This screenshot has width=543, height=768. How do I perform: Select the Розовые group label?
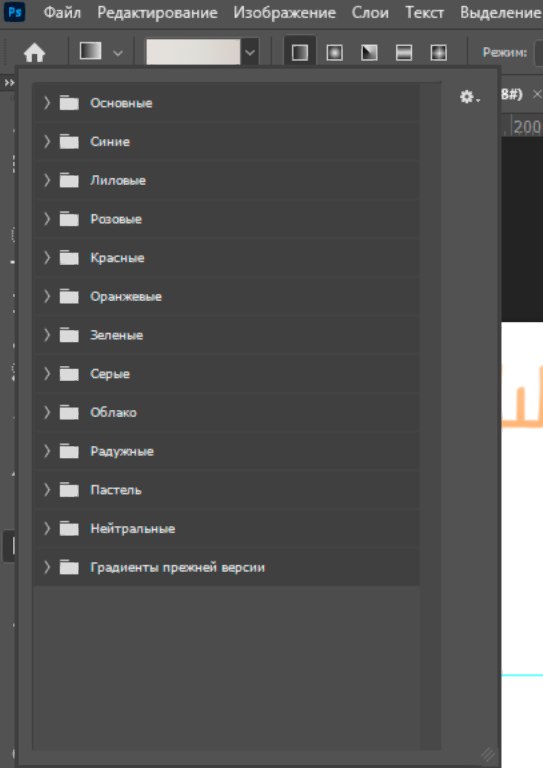click(x=116, y=219)
